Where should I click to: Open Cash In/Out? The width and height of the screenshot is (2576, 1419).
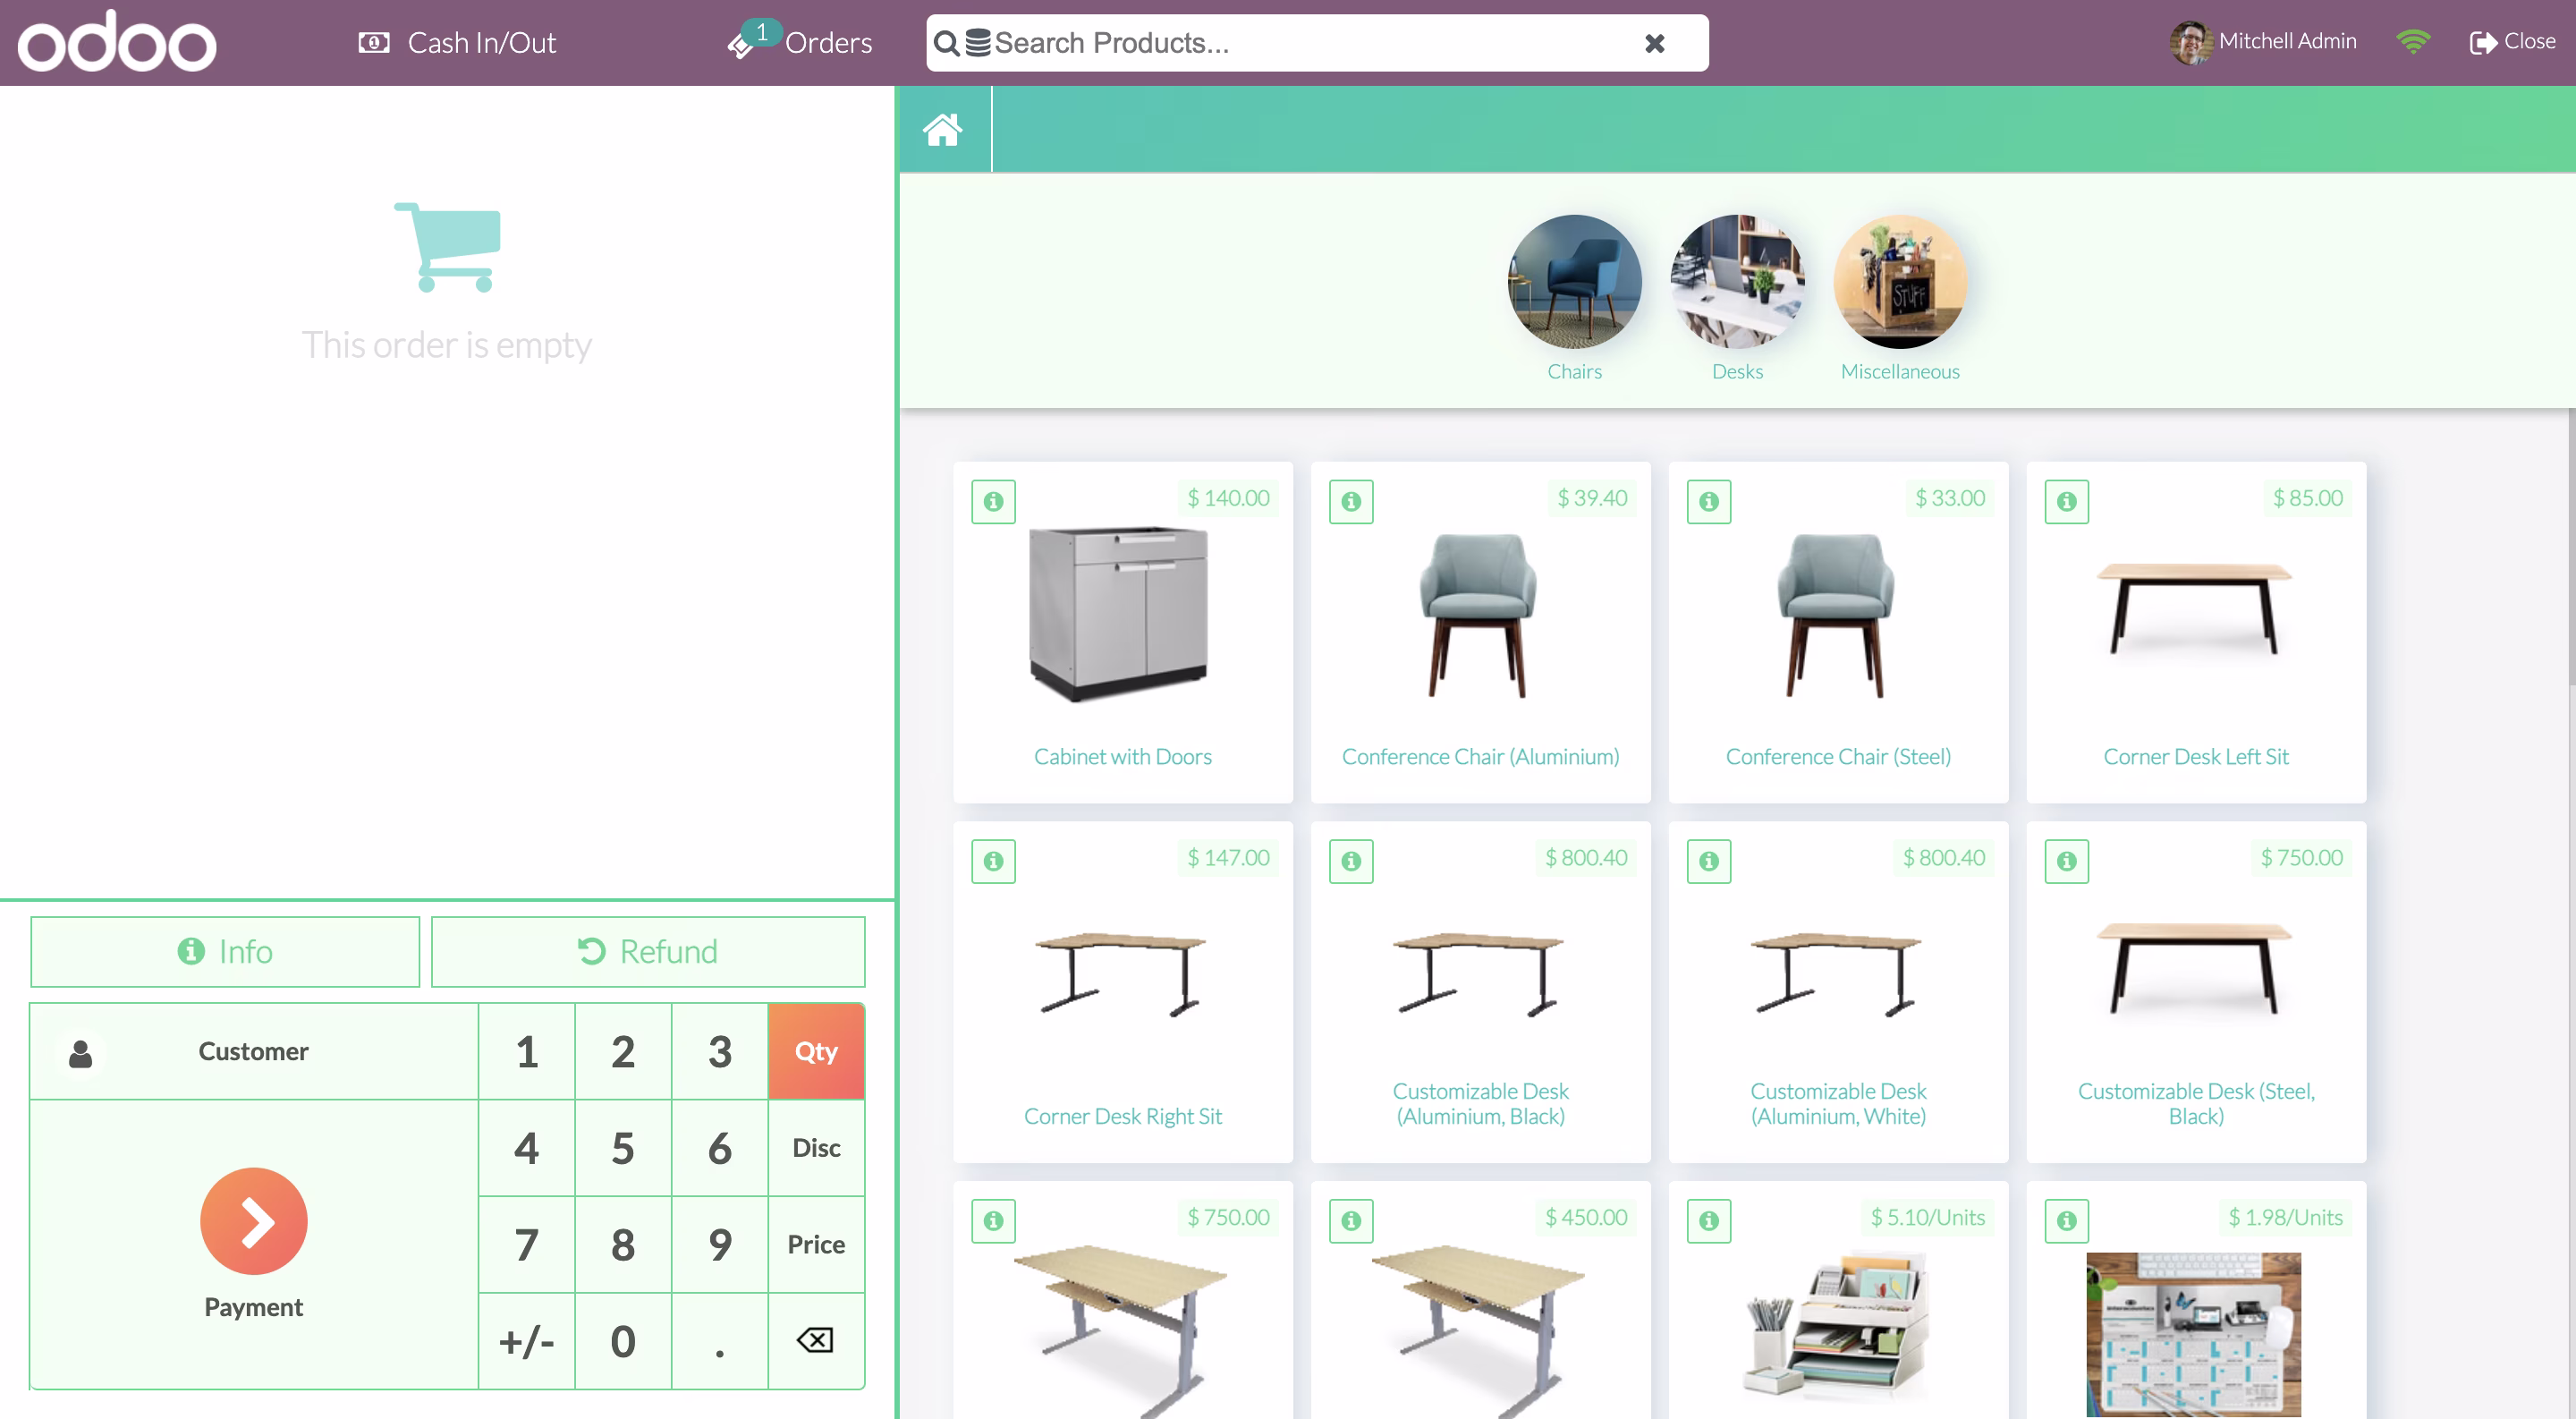[x=457, y=43]
